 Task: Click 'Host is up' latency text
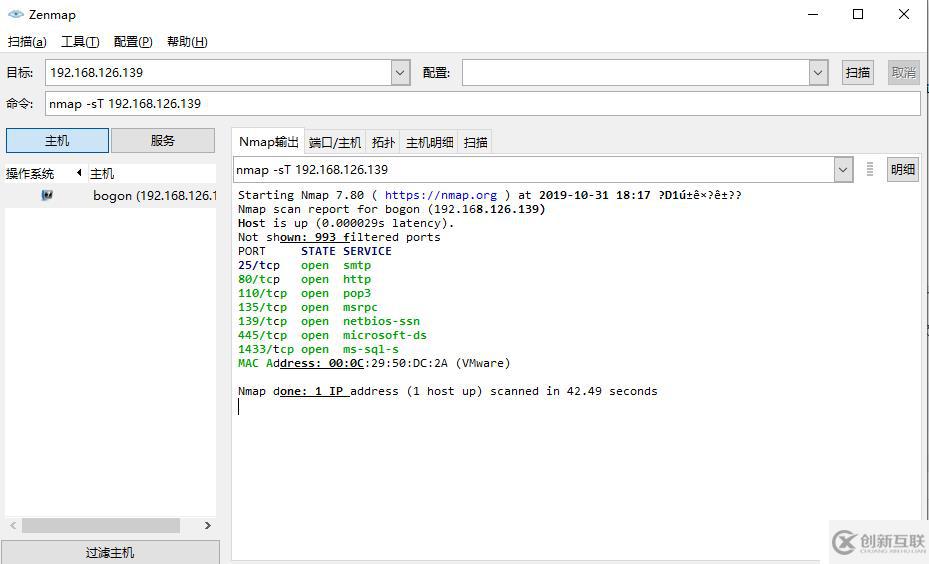click(346, 223)
